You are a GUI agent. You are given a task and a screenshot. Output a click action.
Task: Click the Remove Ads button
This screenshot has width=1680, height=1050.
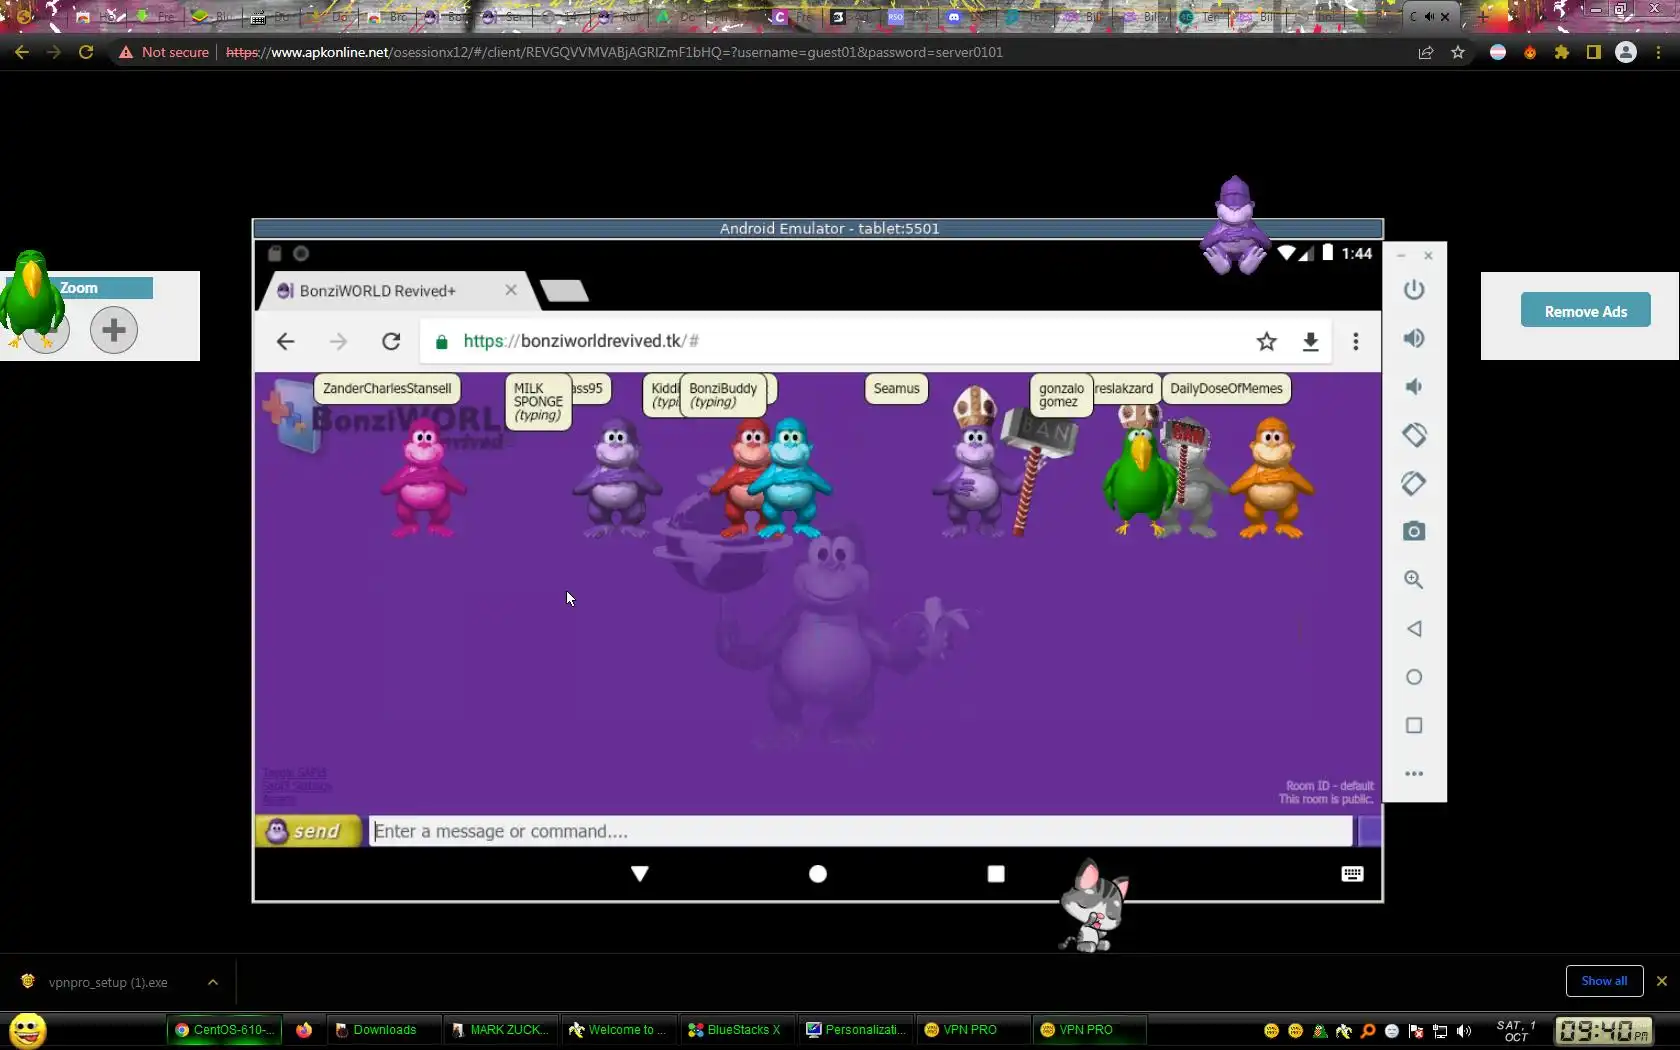pos(1586,311)
